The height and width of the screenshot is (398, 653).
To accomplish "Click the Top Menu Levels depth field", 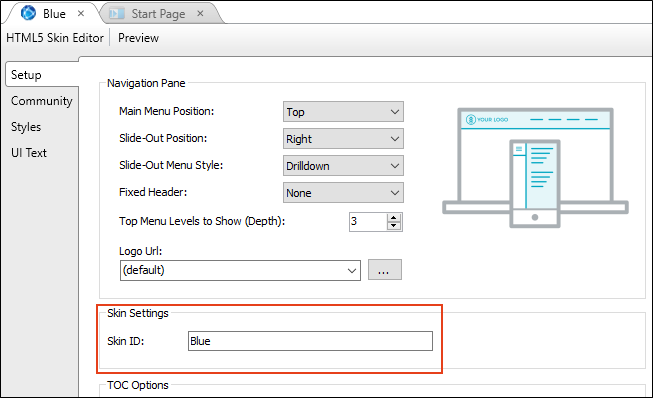I will [x=368, y=221].
